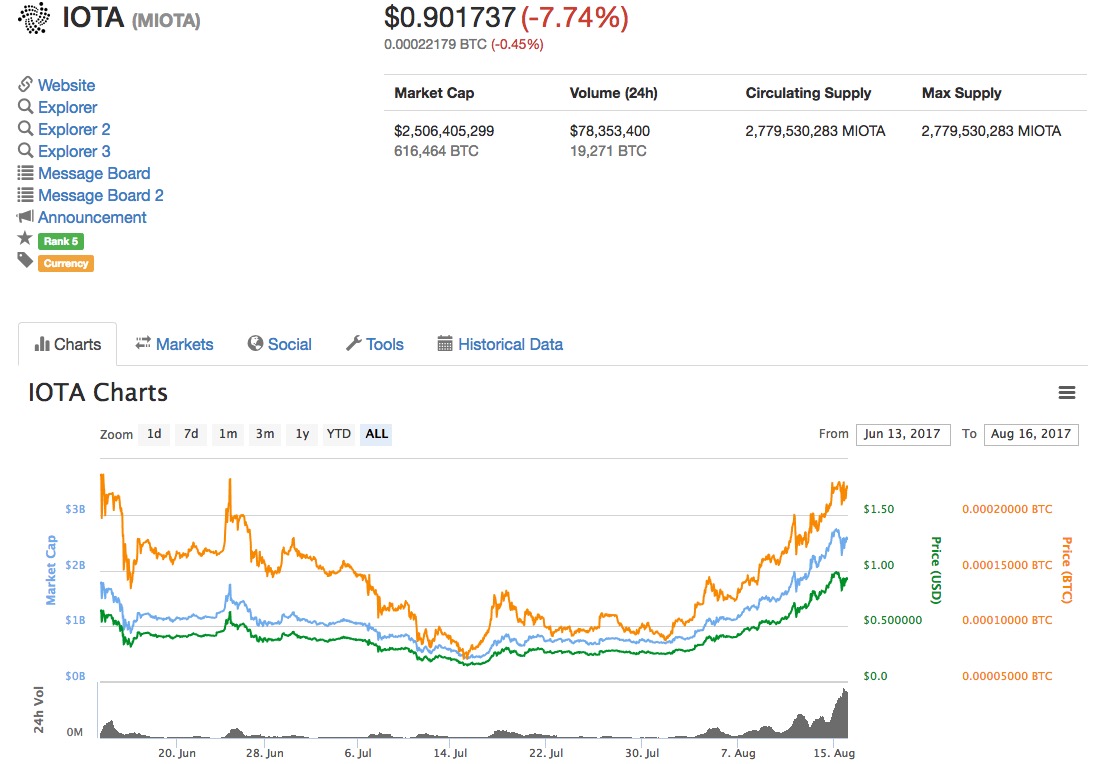
Task: Click the tag icon beside Currency
Action: (26, 260)
